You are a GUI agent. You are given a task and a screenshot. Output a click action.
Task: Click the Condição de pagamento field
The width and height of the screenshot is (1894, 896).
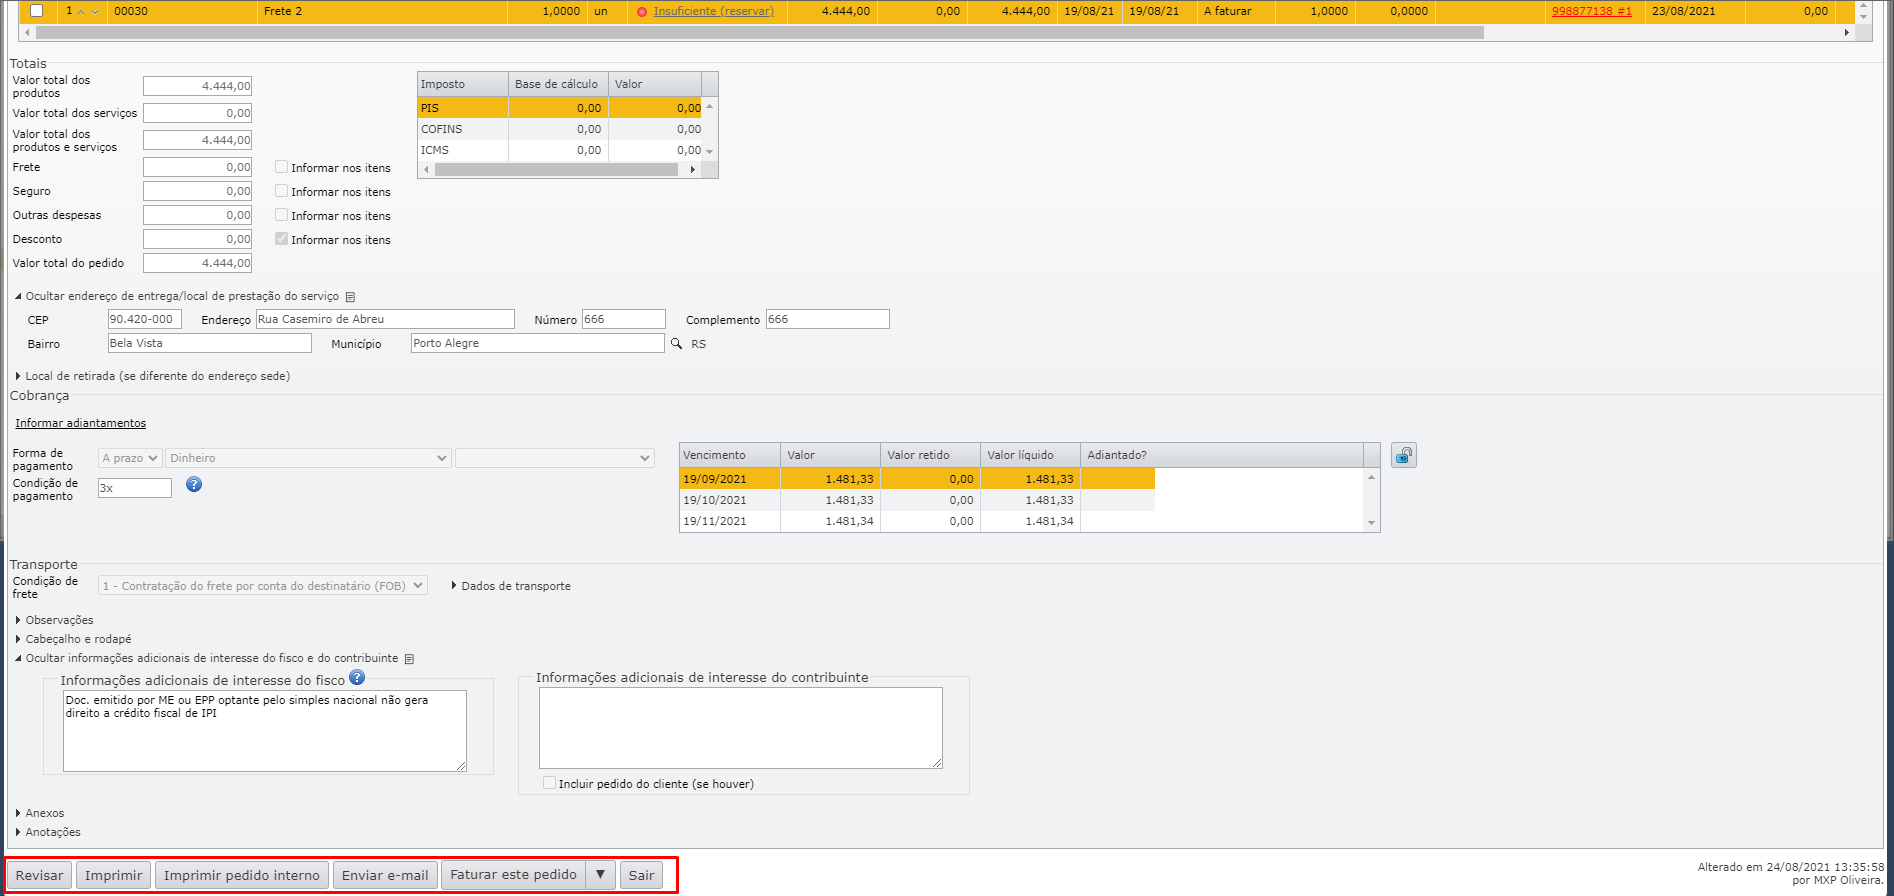[x=135, y=488]
